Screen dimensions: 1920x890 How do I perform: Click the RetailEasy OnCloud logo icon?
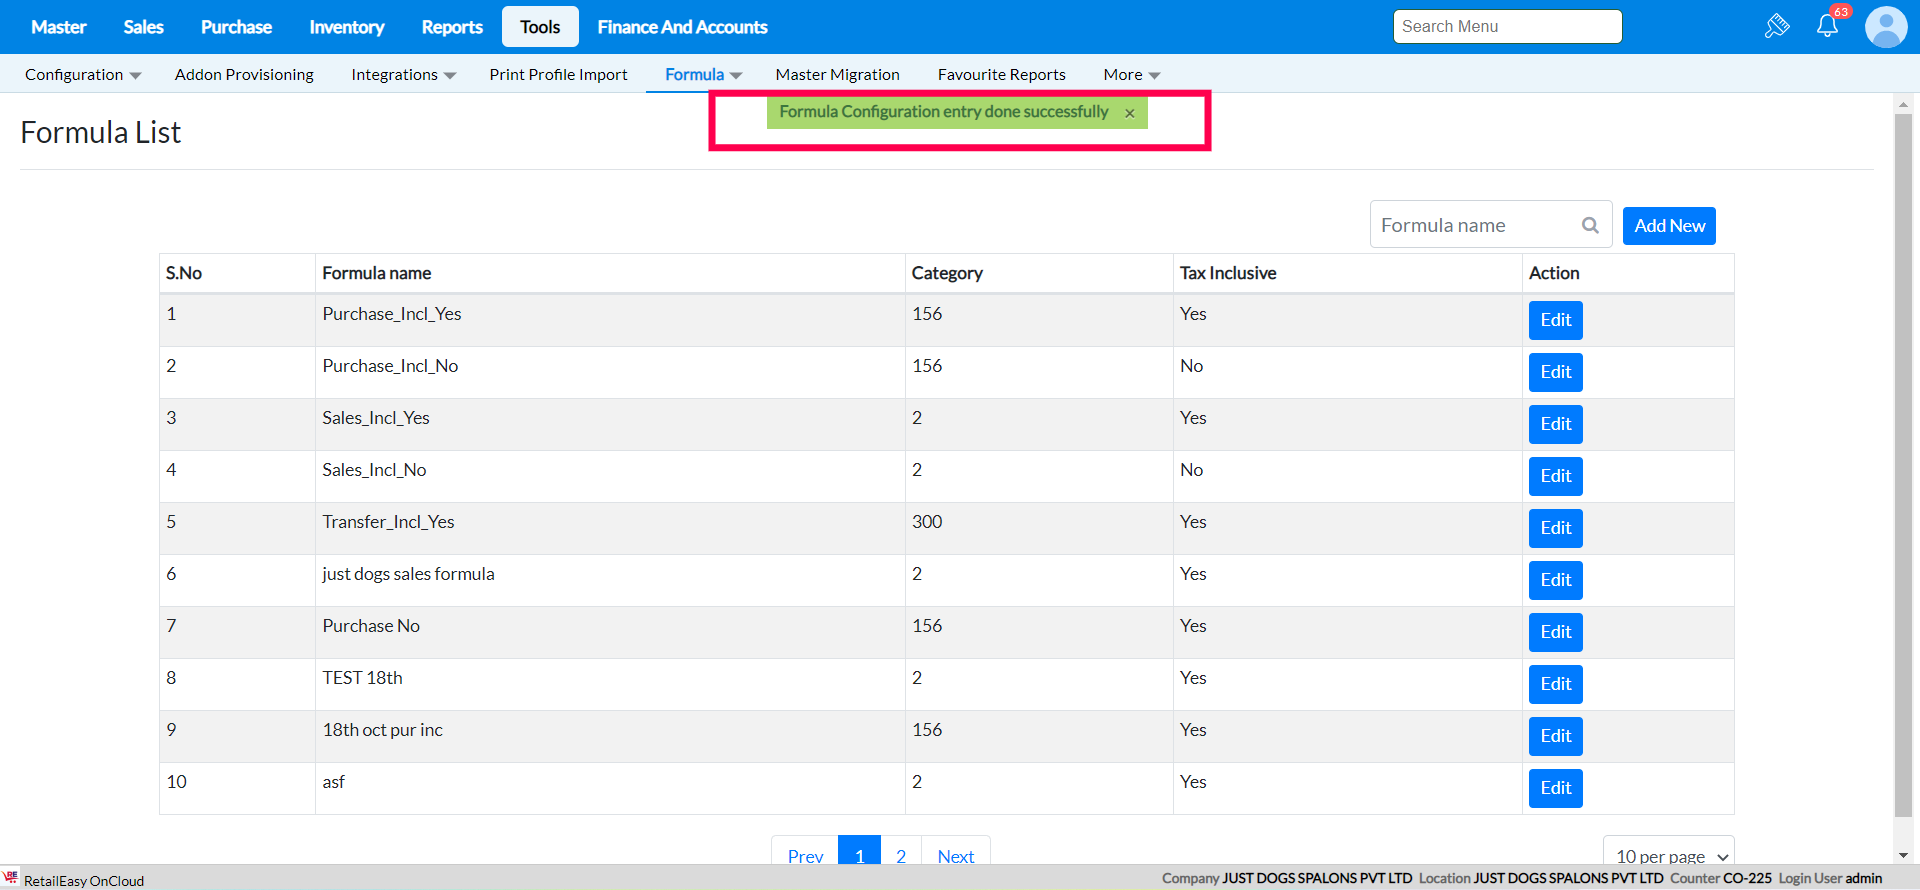[11, 877]
